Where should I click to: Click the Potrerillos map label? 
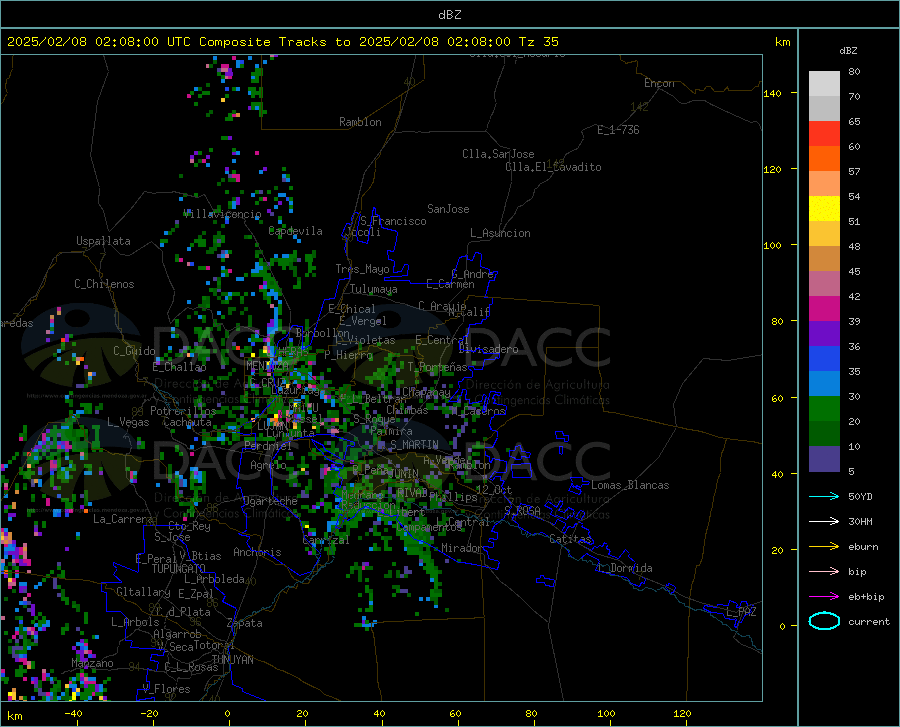pyautogui.click(x=183, y=411)
